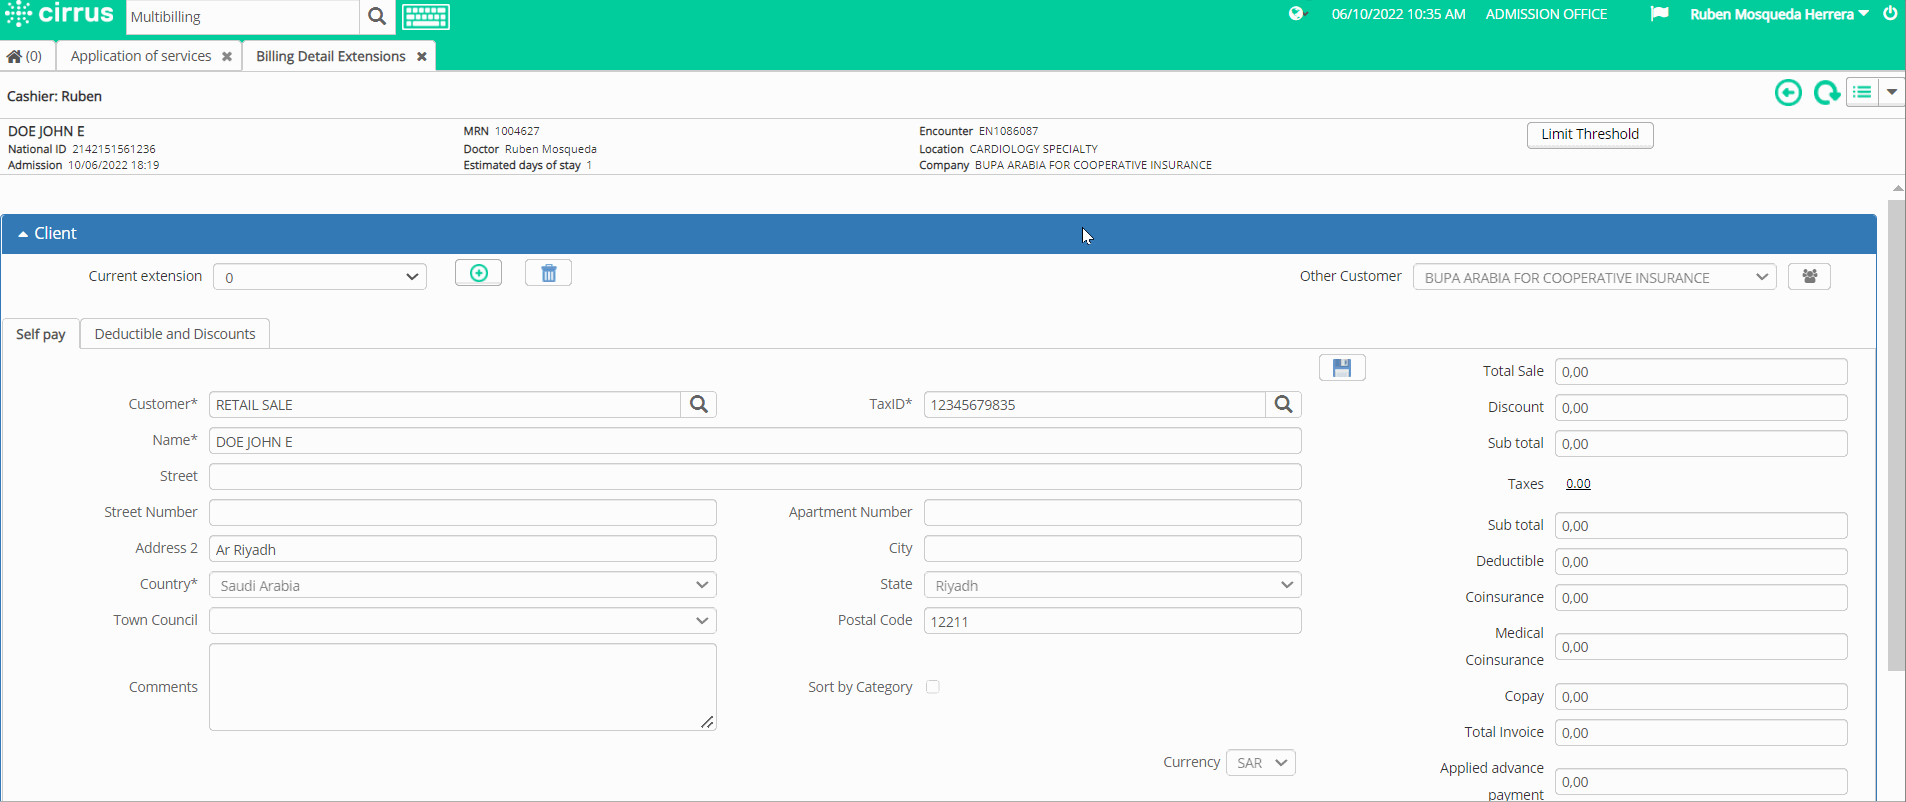This screenshot has height=802, width=1906.
Task: Click the Name field with DOE JOHN E
Action: tap(755, 441)
